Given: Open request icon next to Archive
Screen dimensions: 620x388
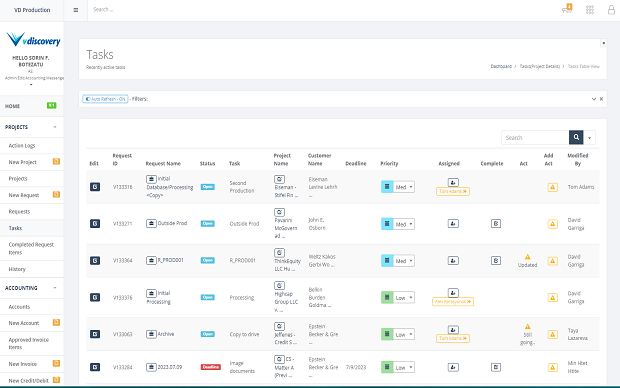Looking at the screenshot, I should [x=151, y=334].
